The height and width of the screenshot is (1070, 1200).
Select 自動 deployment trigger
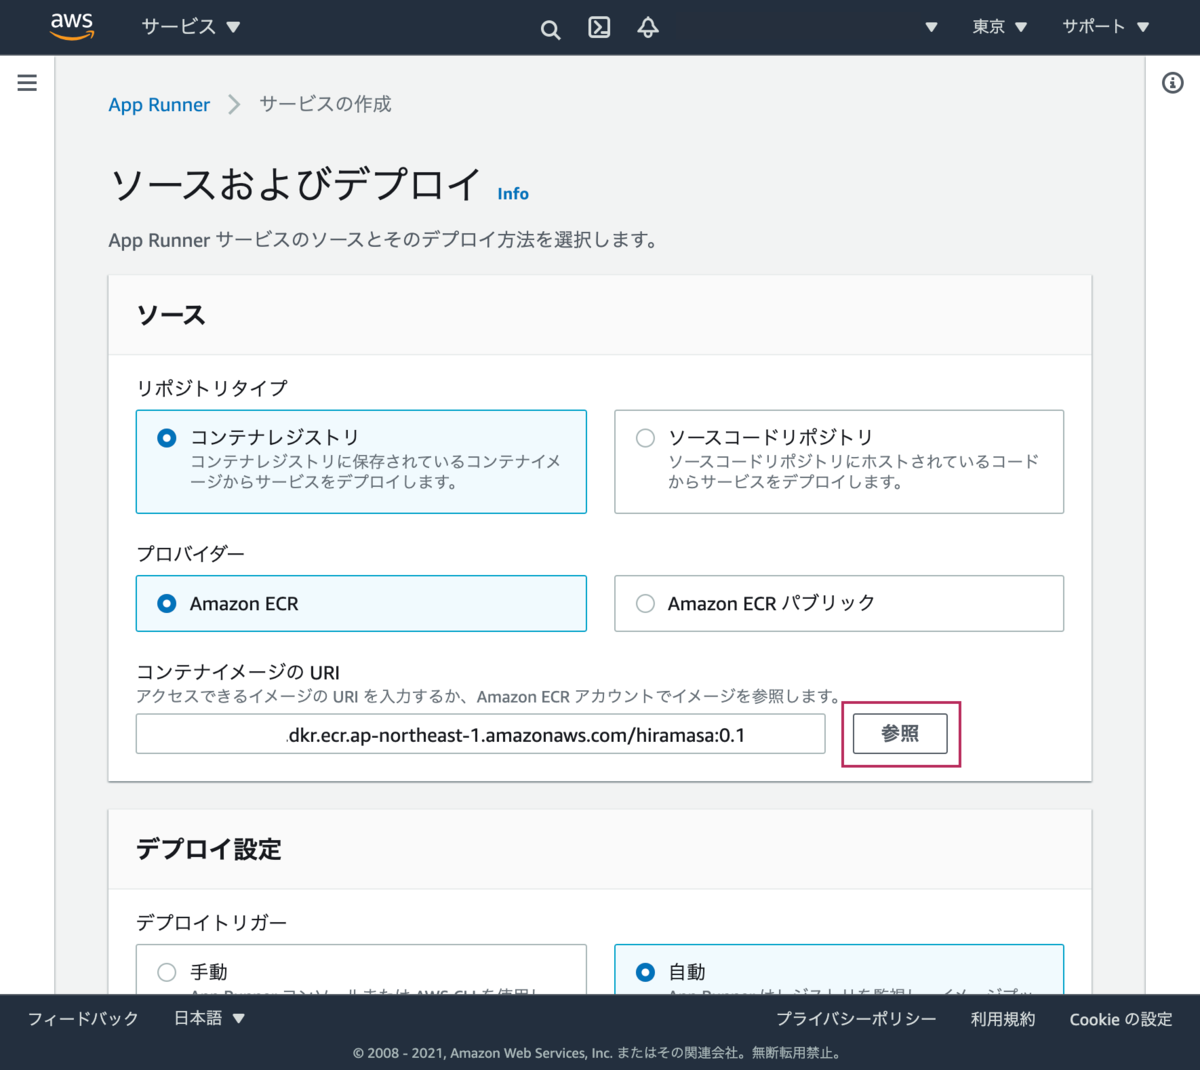[x=839, y=970]
